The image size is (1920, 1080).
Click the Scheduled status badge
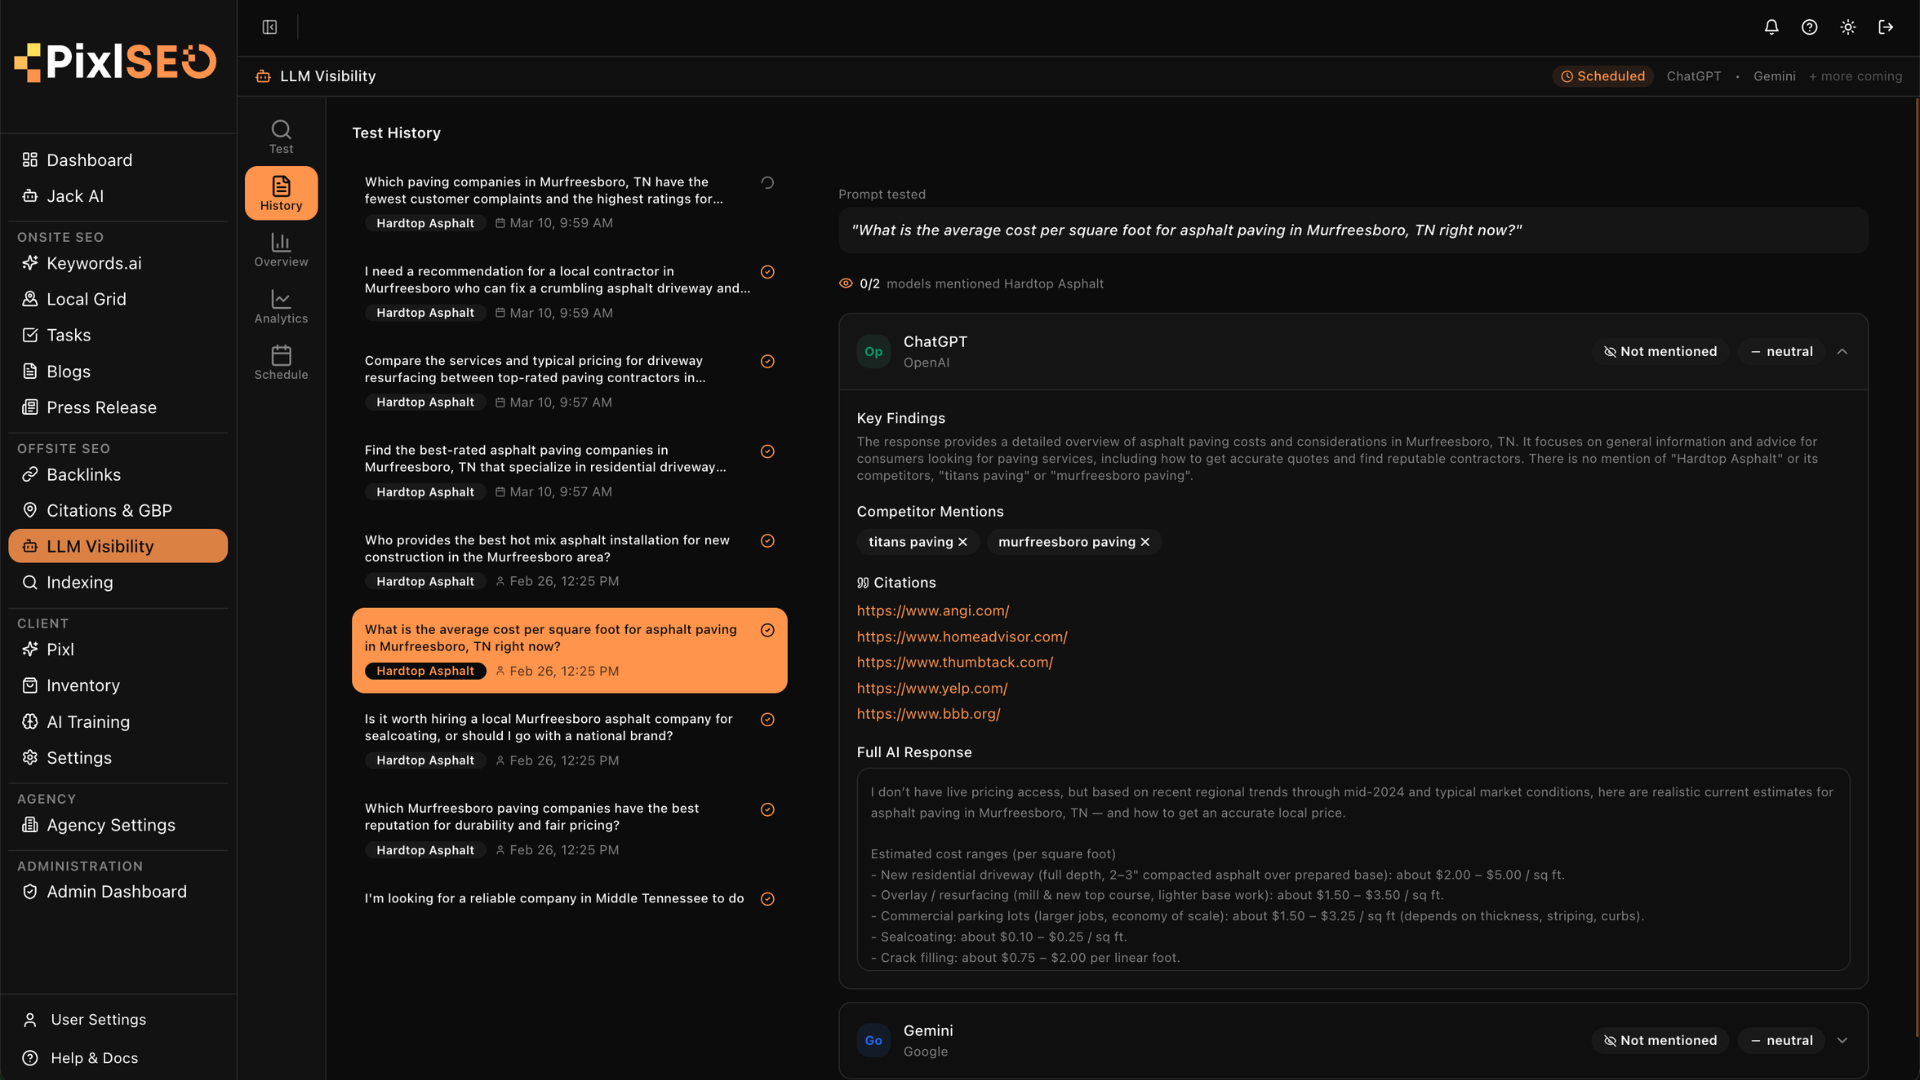click(x=1603, y=76)
